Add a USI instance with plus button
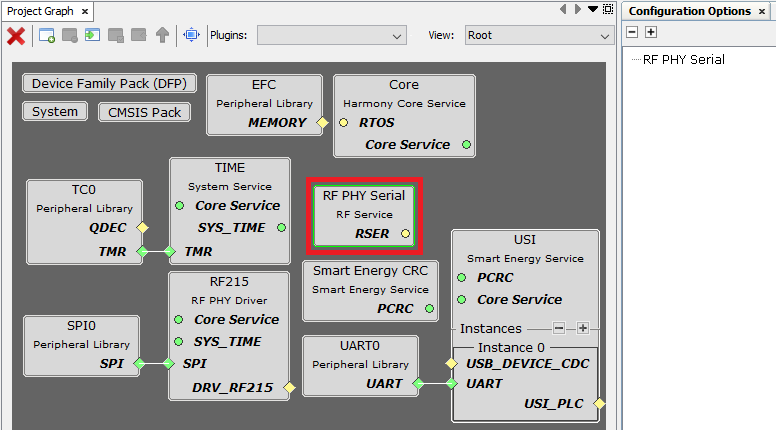This screenshot has height=430, width=776. point(582,328)
